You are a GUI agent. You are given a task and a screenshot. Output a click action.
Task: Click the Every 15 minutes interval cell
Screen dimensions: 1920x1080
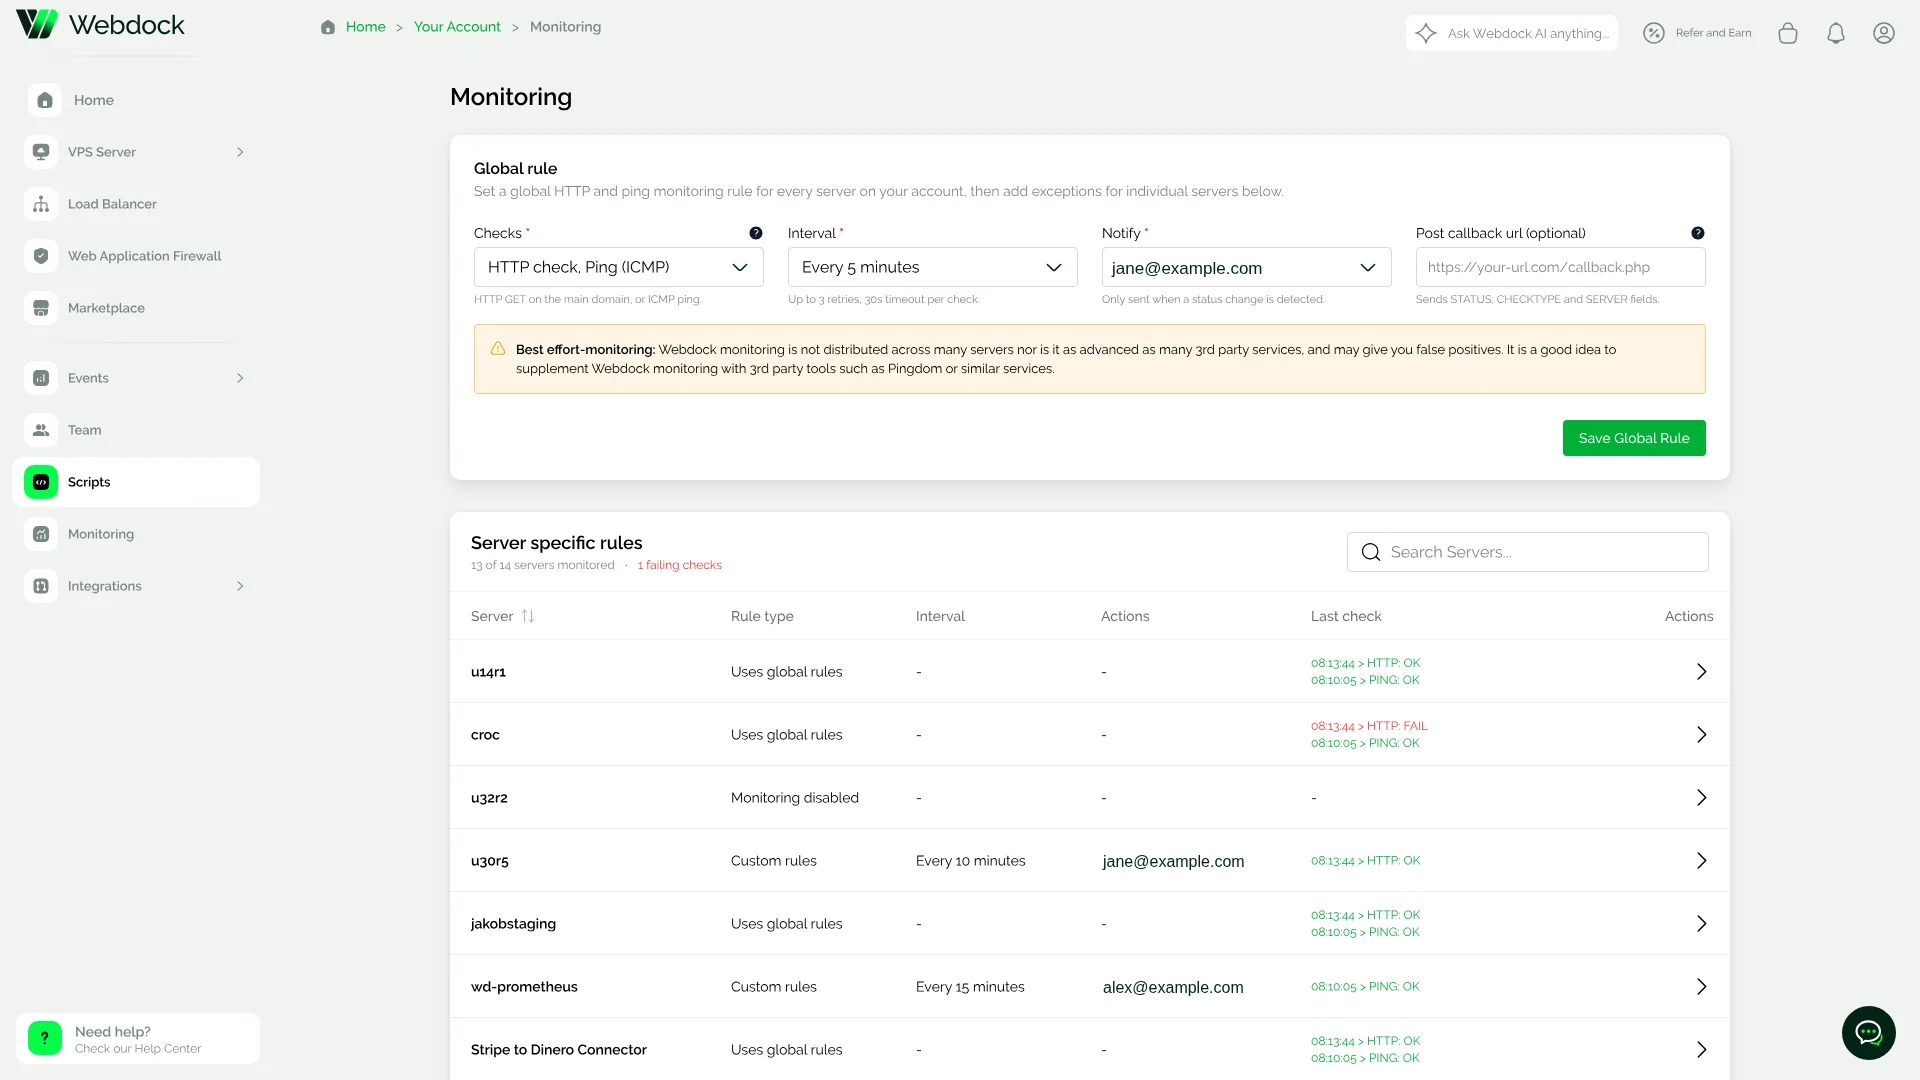(970, 987)
